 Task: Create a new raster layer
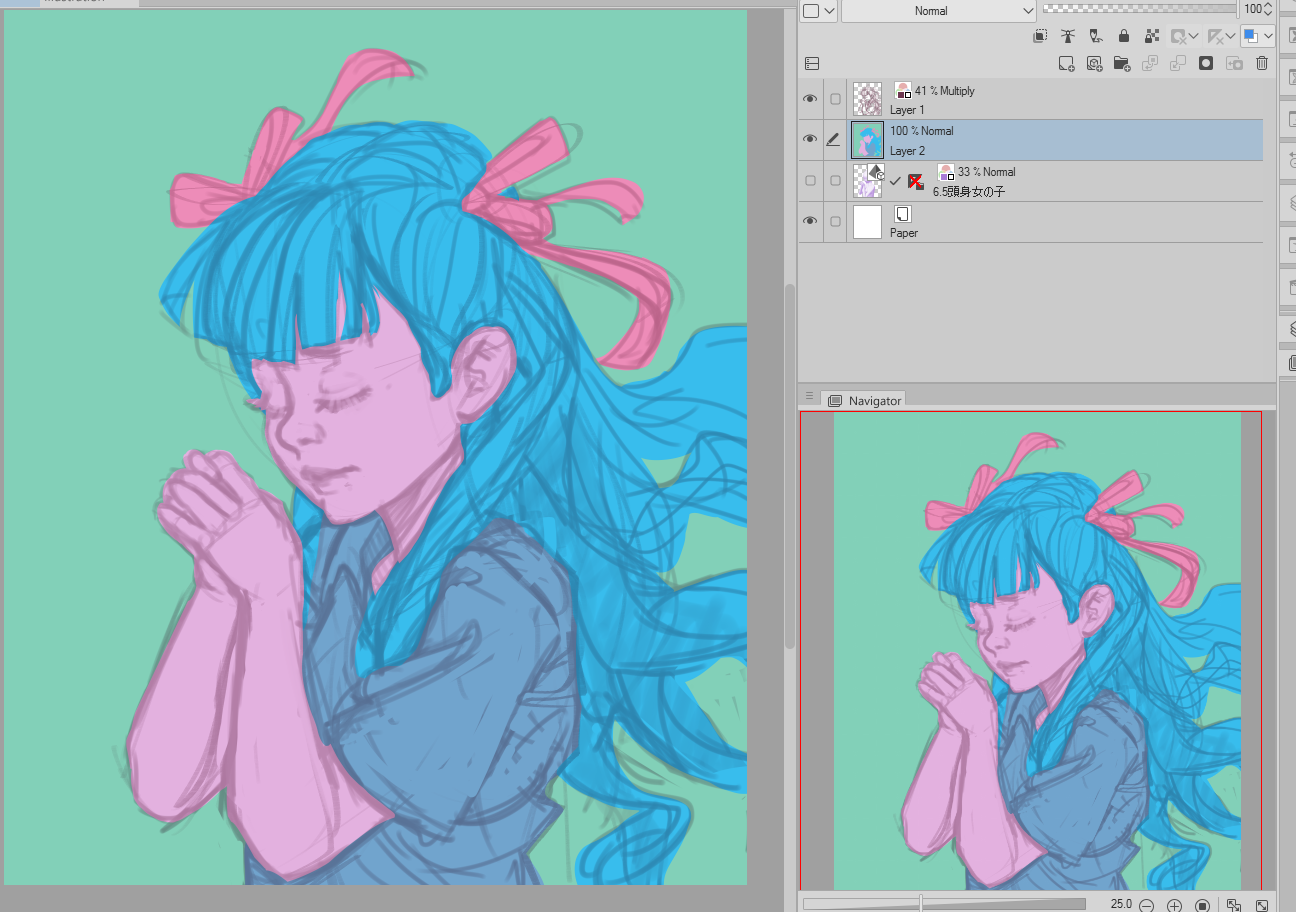coord(1067,63)
